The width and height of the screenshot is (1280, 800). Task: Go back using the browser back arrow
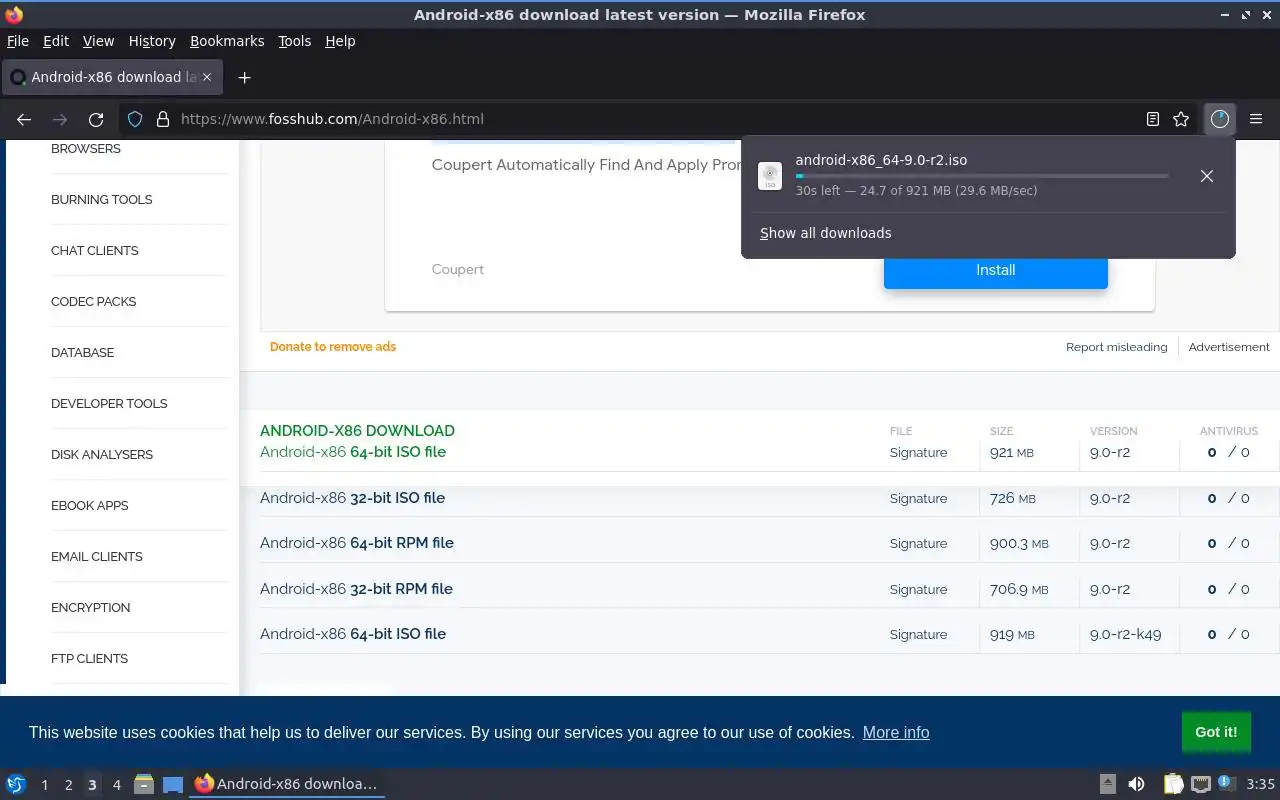pyautogui.click(x=24, y=119)
